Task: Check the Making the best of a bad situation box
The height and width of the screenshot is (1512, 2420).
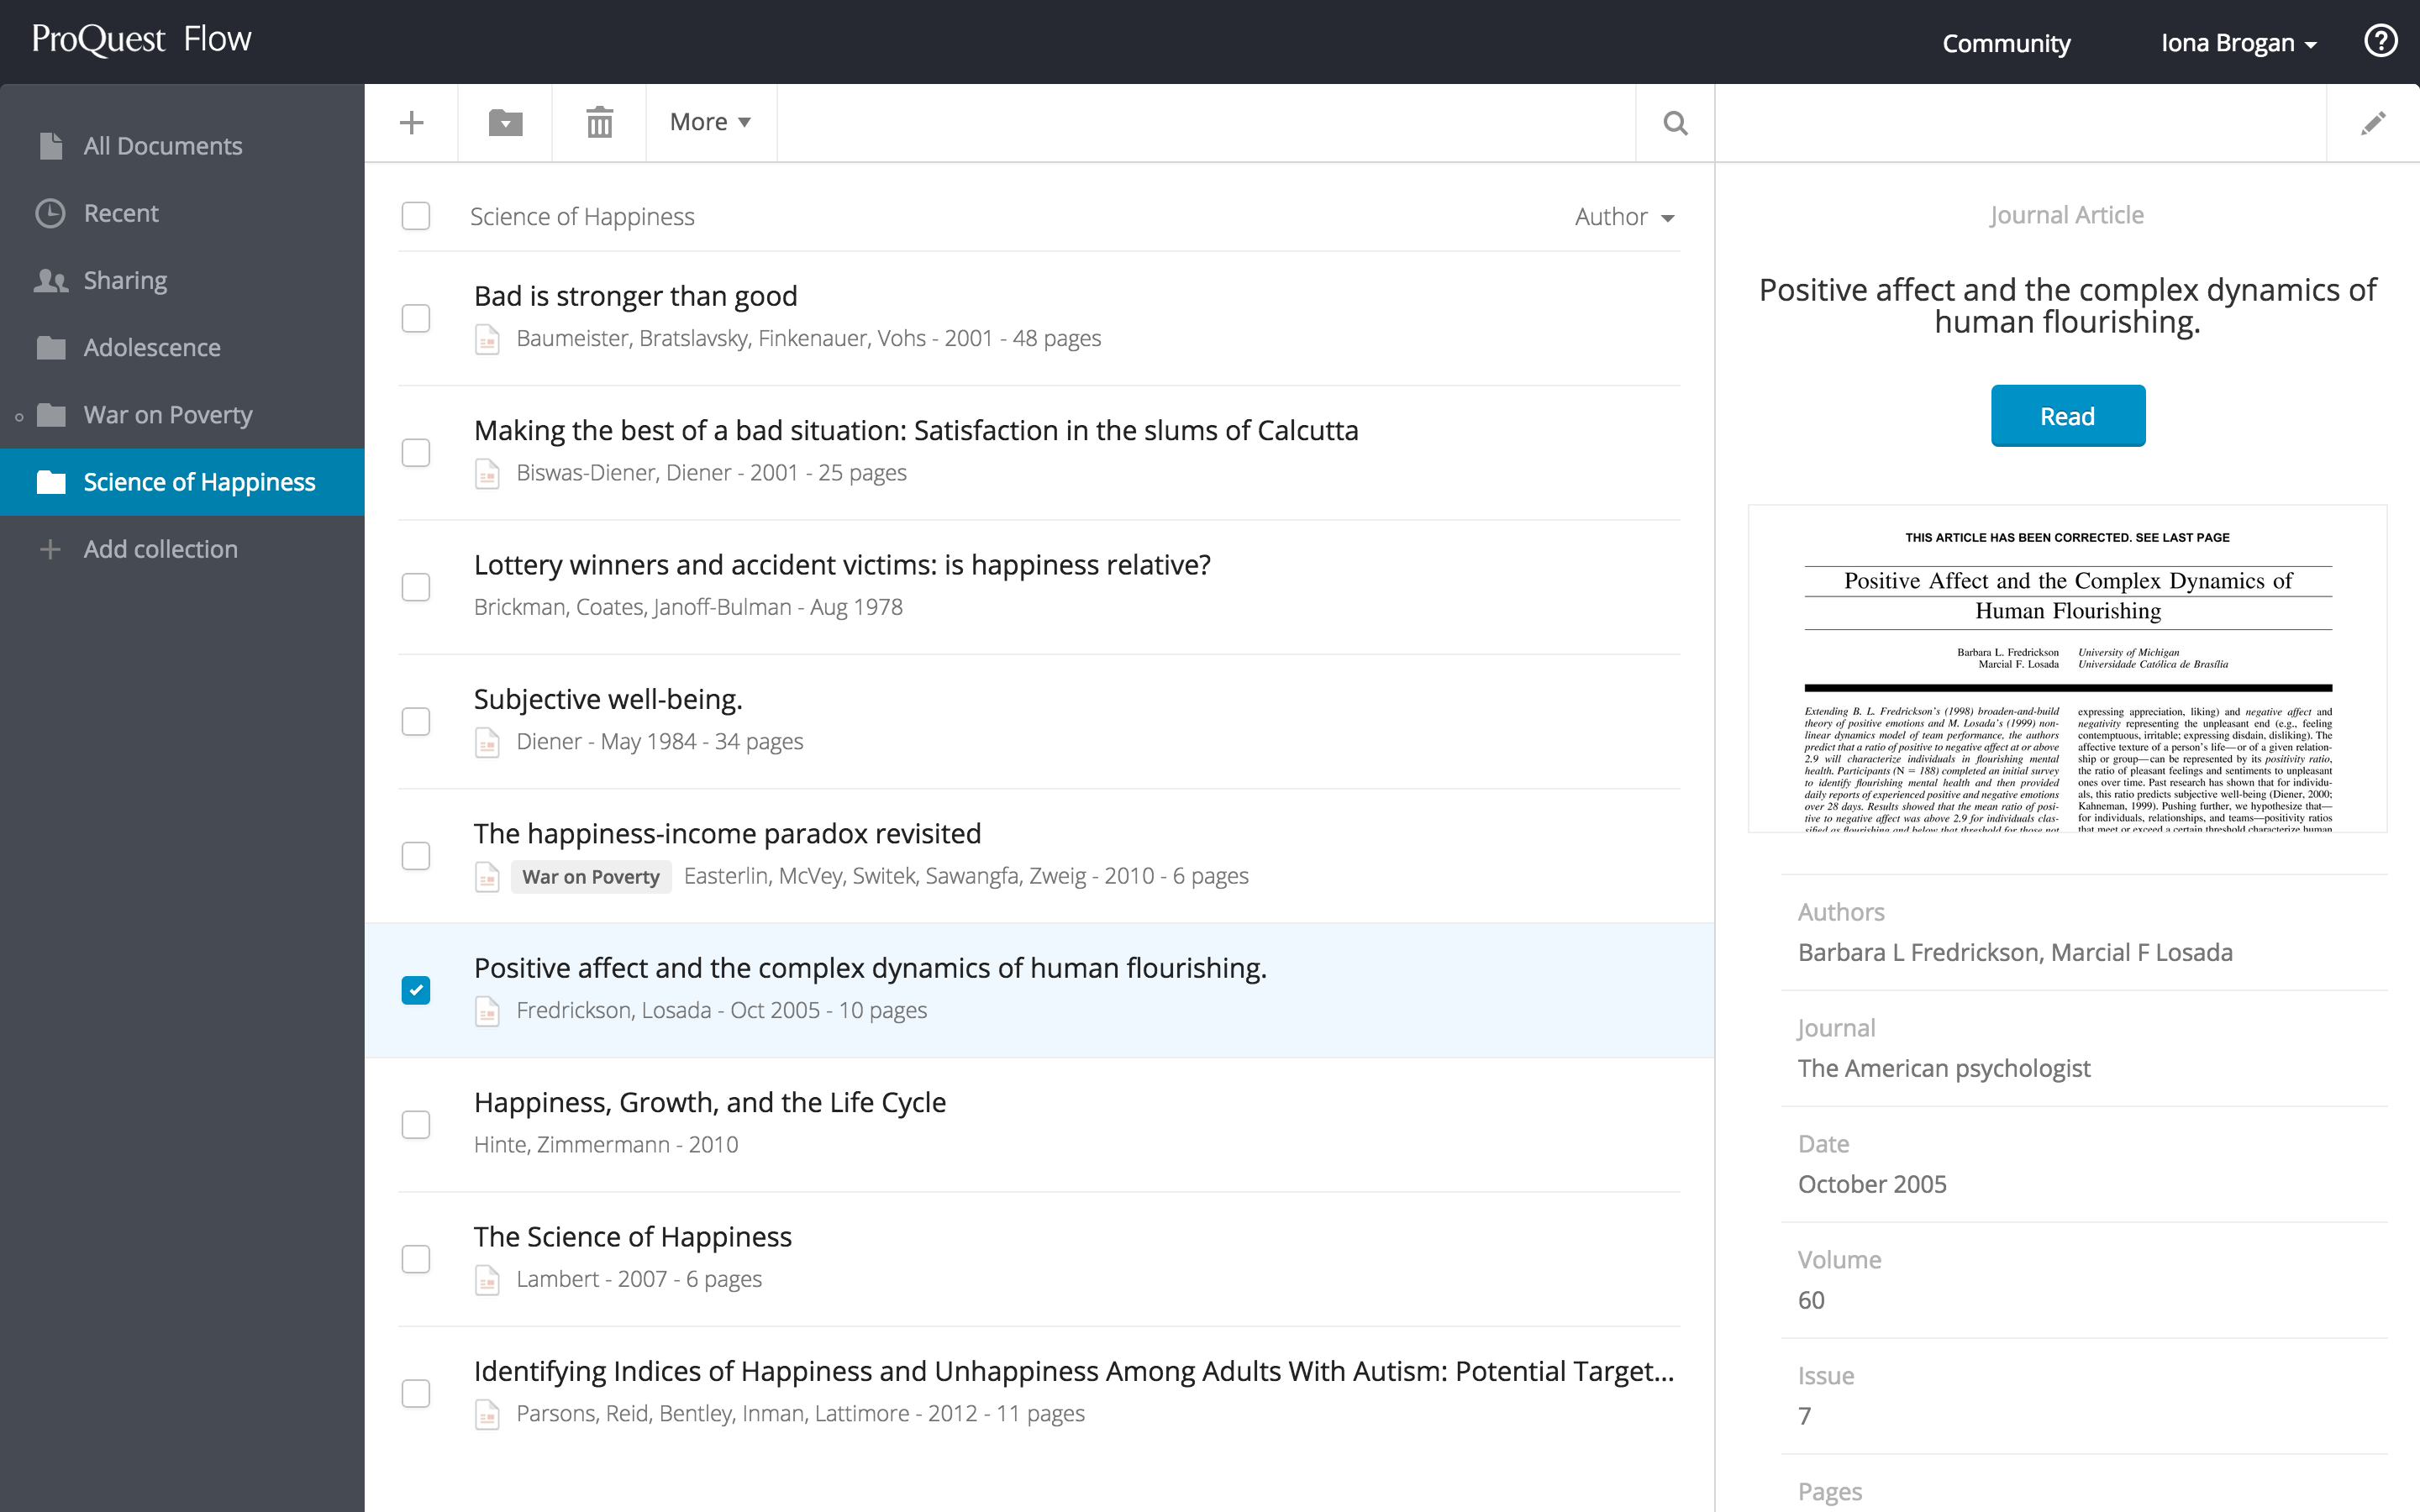Action: [x=415, y=452]
